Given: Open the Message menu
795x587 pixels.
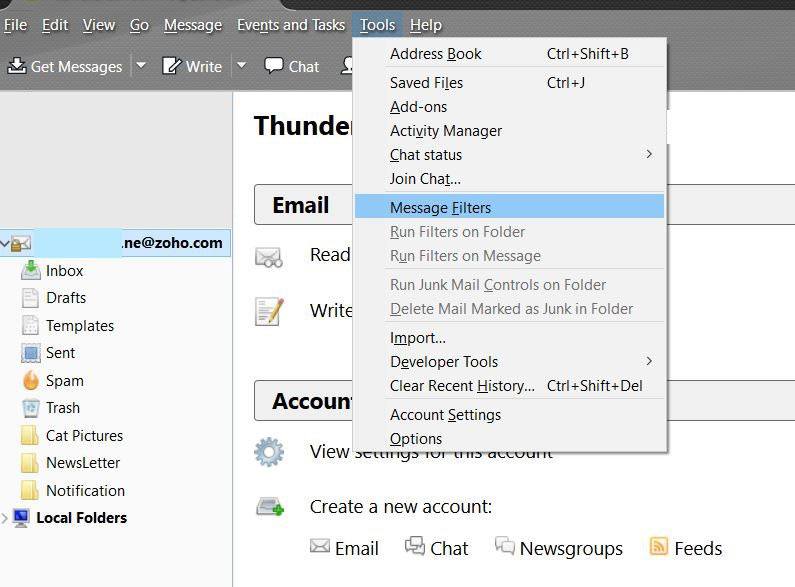Looking at the screenshot, I should 193,25.
